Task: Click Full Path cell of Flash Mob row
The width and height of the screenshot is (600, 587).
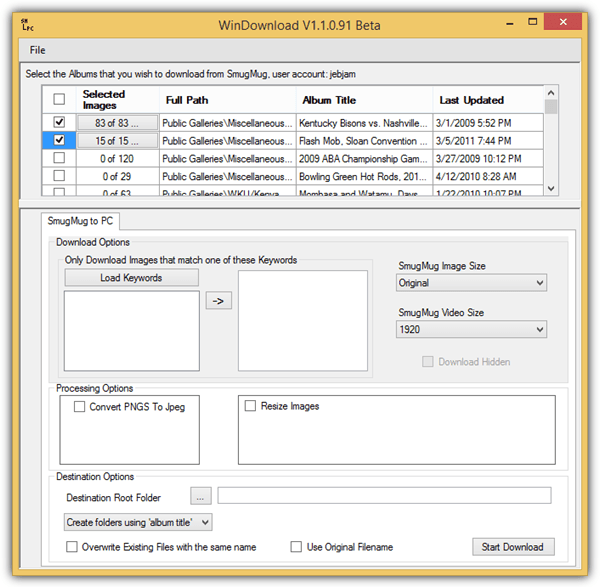Action: pyautogui.click(x=228, y=141)
